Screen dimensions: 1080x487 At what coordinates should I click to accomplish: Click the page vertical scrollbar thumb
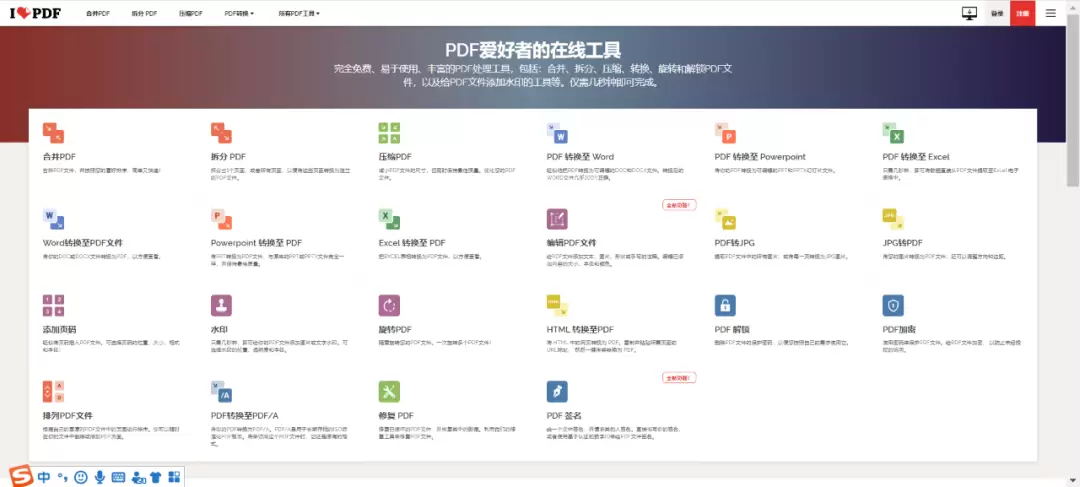pos(1072,100)
